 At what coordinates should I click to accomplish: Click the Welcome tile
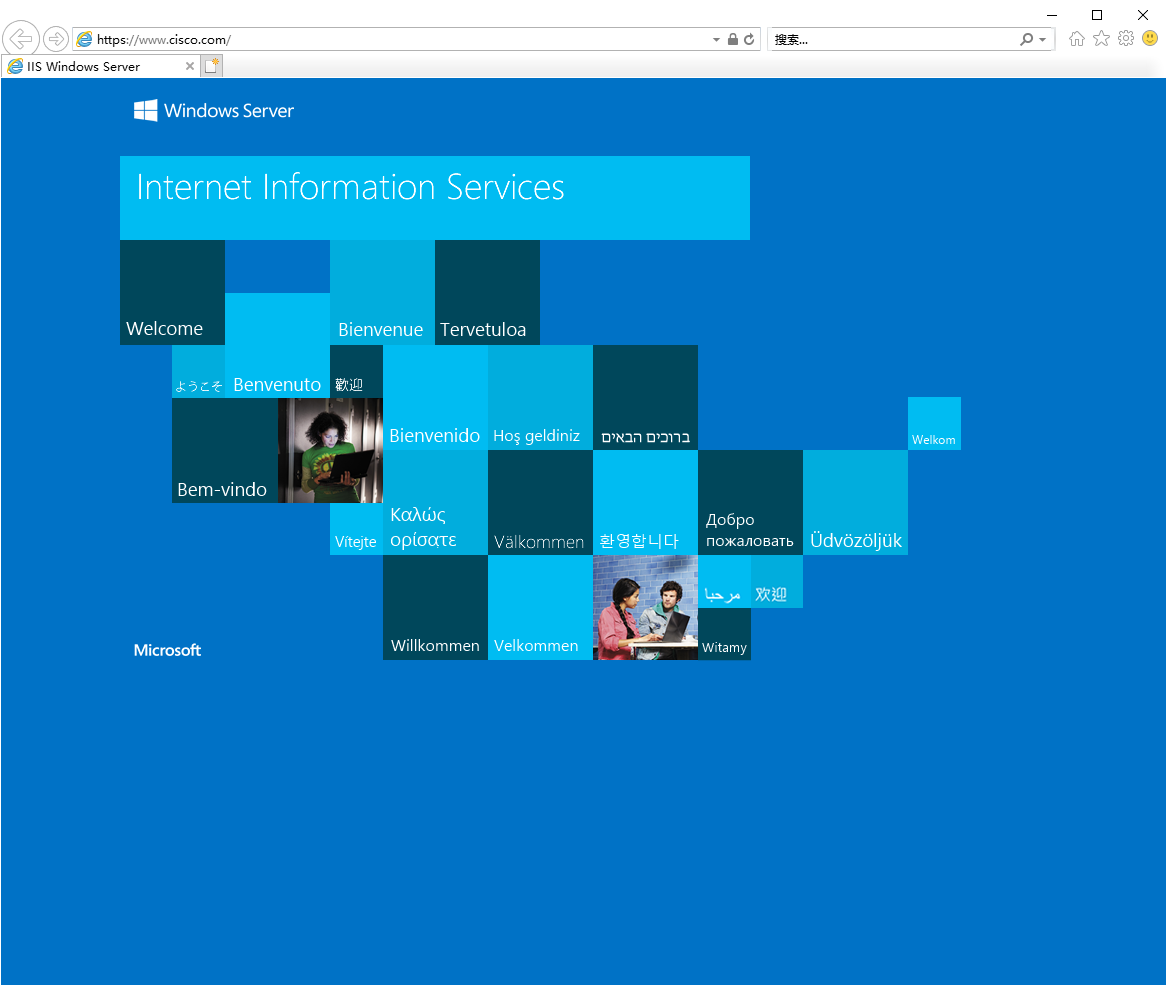click(173, 292)
